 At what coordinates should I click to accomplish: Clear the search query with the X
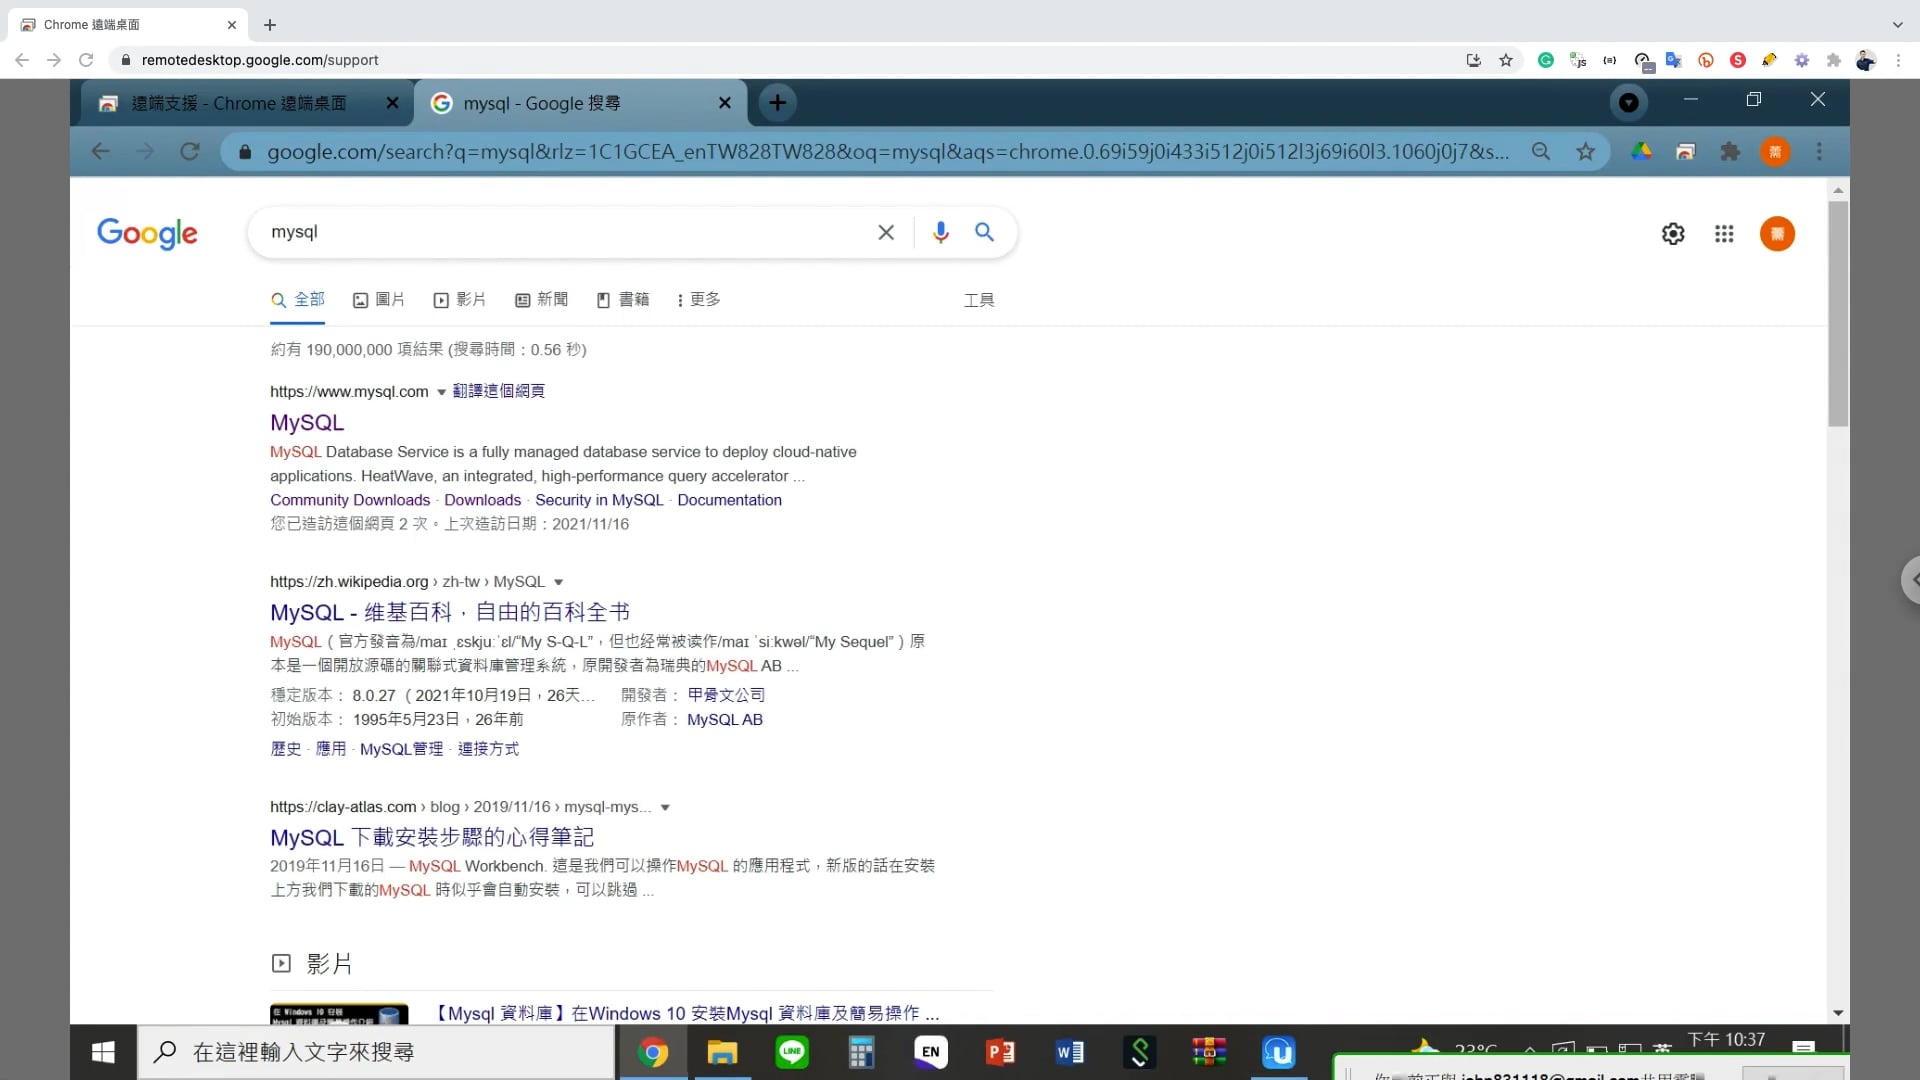pos(886,232)
